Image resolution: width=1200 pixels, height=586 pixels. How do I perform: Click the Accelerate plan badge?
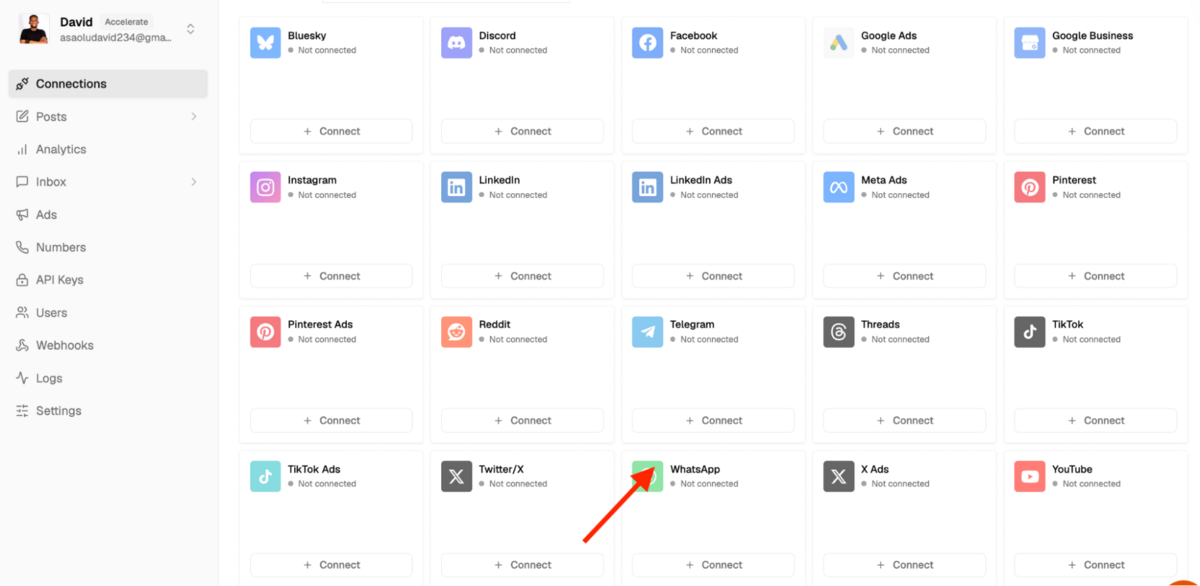pos(126,22)
